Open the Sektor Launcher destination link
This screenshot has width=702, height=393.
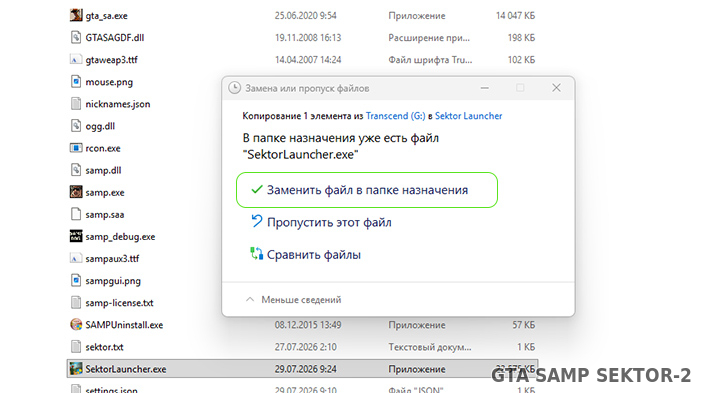(x=468, y=116)
